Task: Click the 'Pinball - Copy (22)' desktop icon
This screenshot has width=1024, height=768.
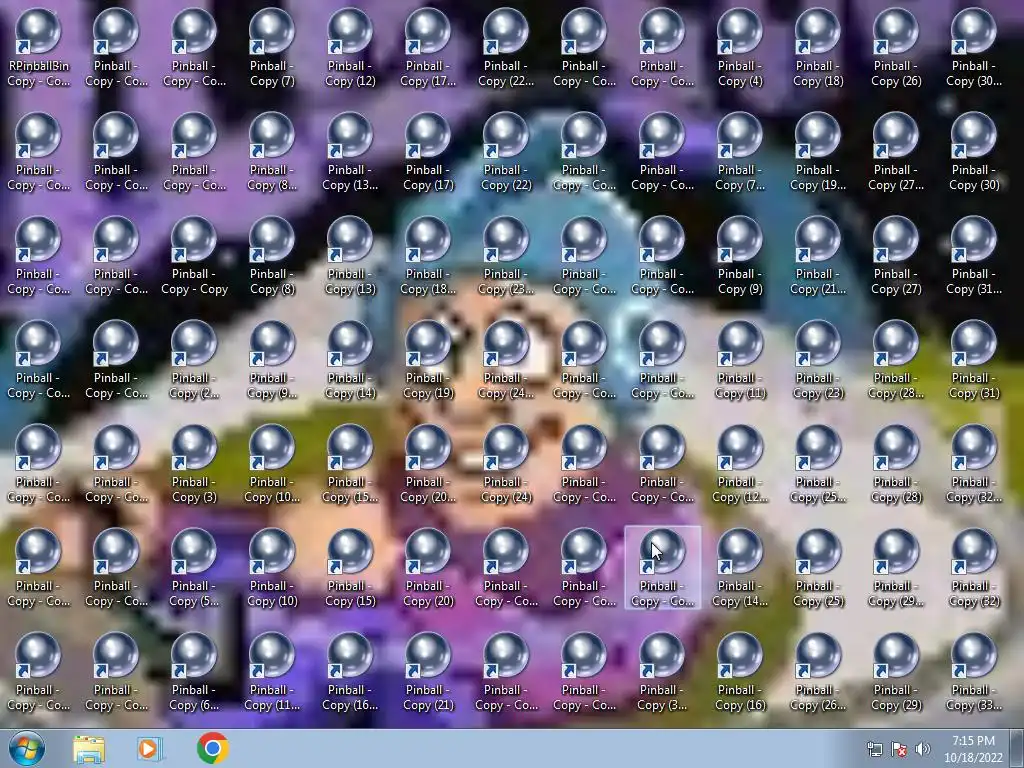Action: [x=506, y=152]
